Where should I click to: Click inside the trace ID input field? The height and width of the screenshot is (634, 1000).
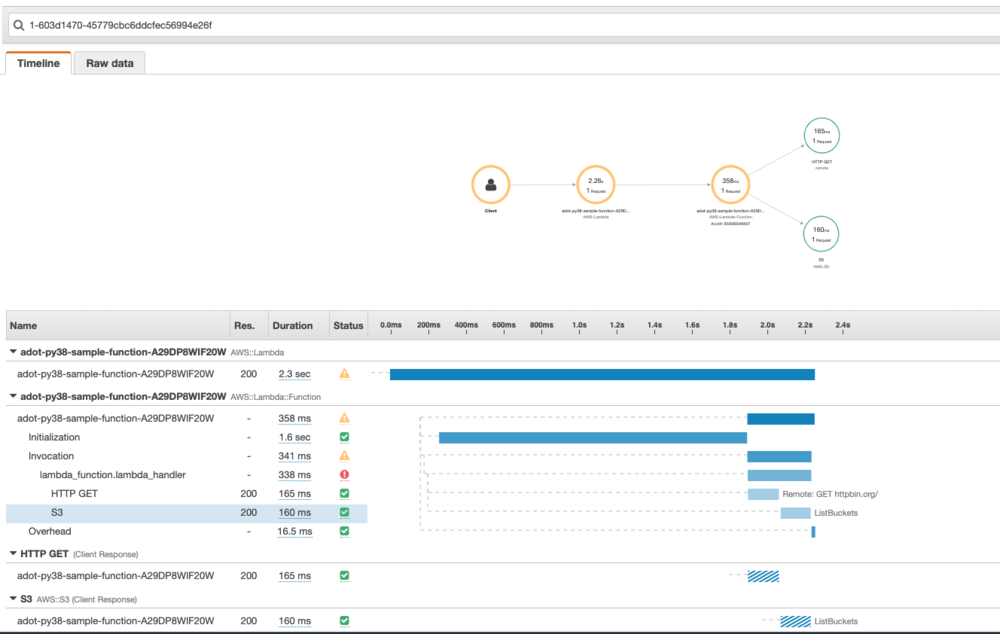[x=200, y=25]
